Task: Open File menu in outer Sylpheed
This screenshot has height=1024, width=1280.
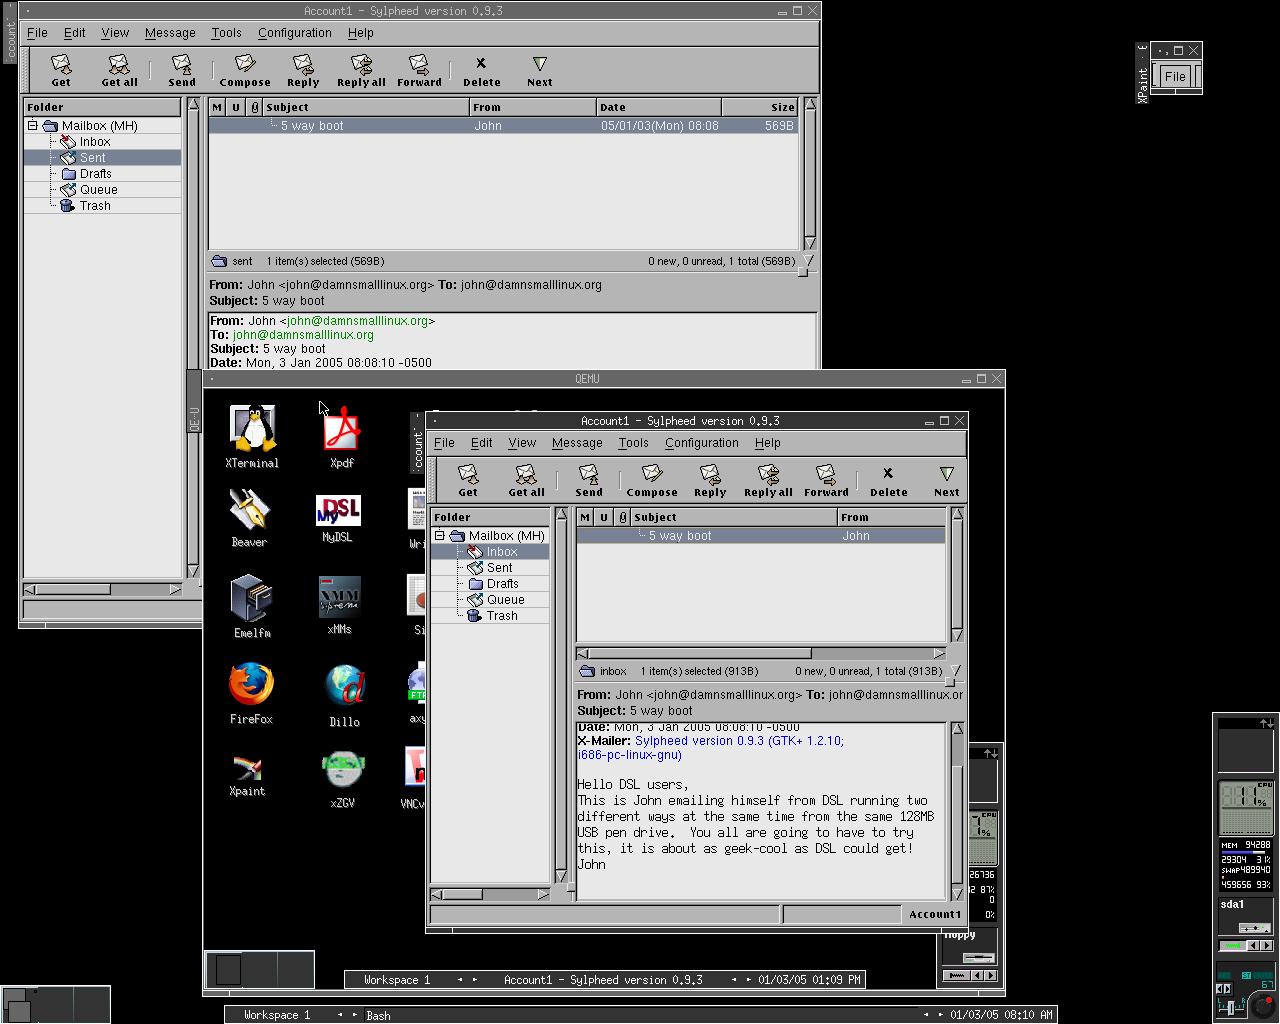Action: tap(37, 33)
